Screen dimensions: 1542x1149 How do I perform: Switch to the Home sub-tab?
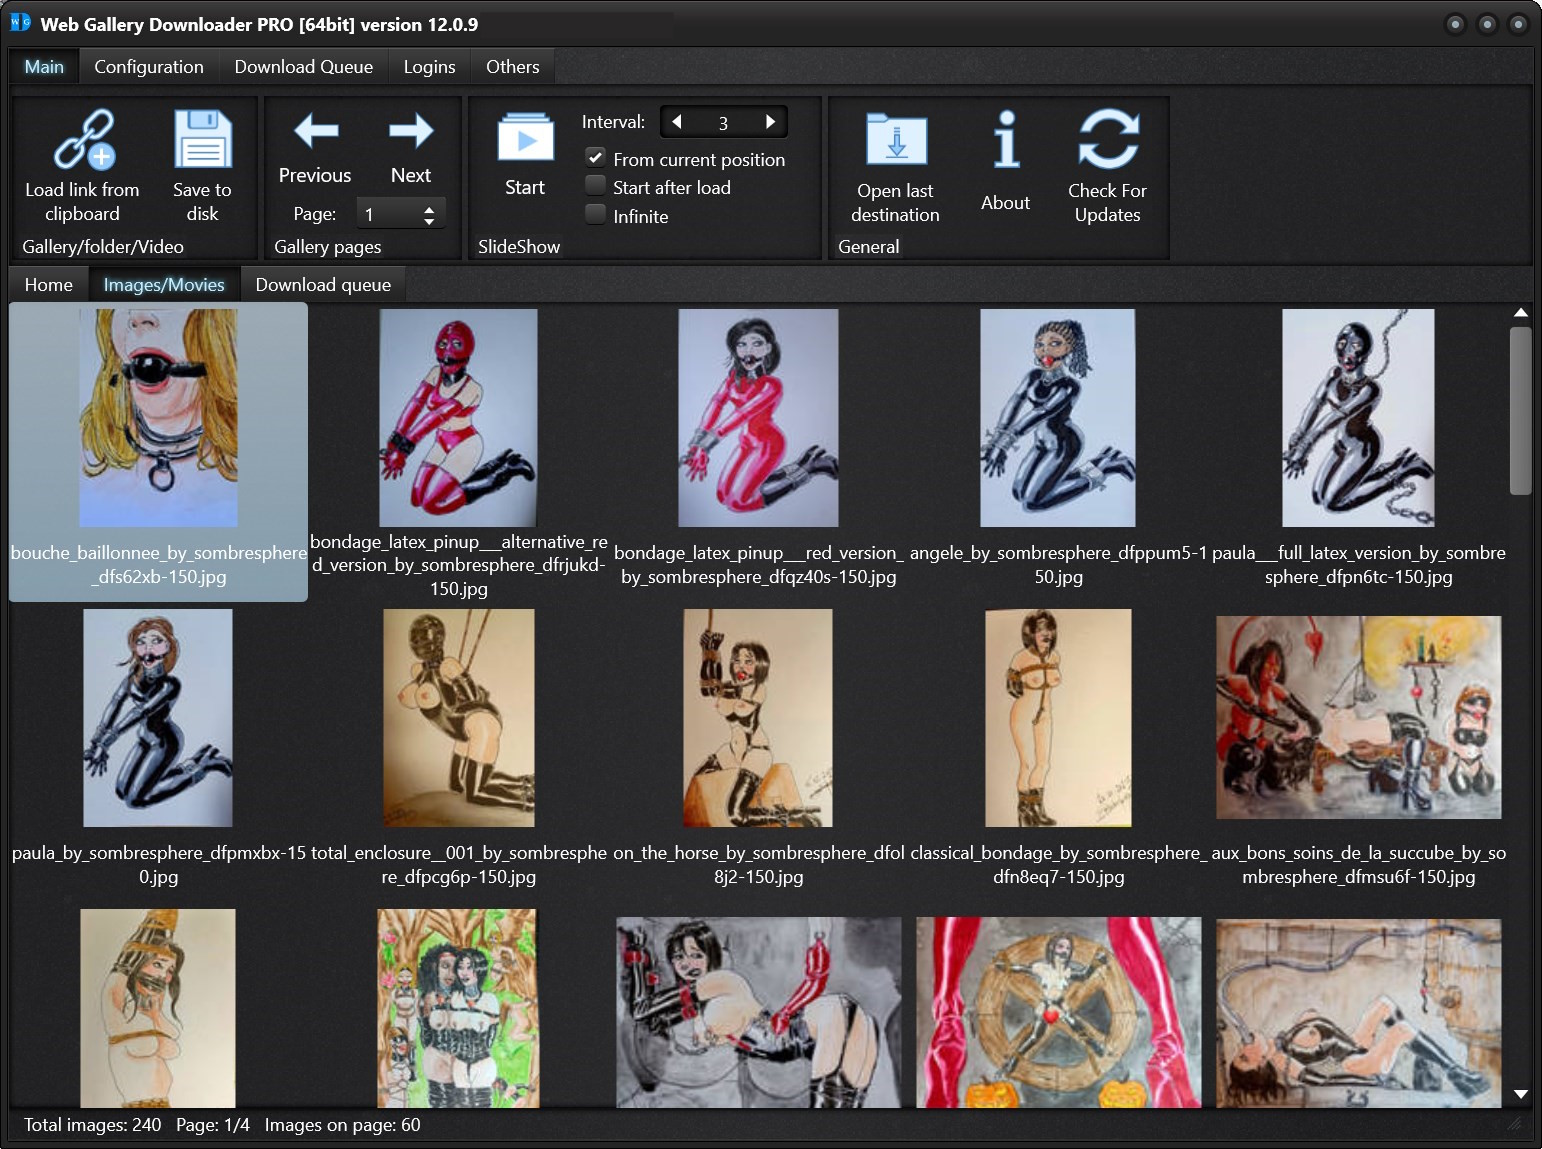pos(49,285)
